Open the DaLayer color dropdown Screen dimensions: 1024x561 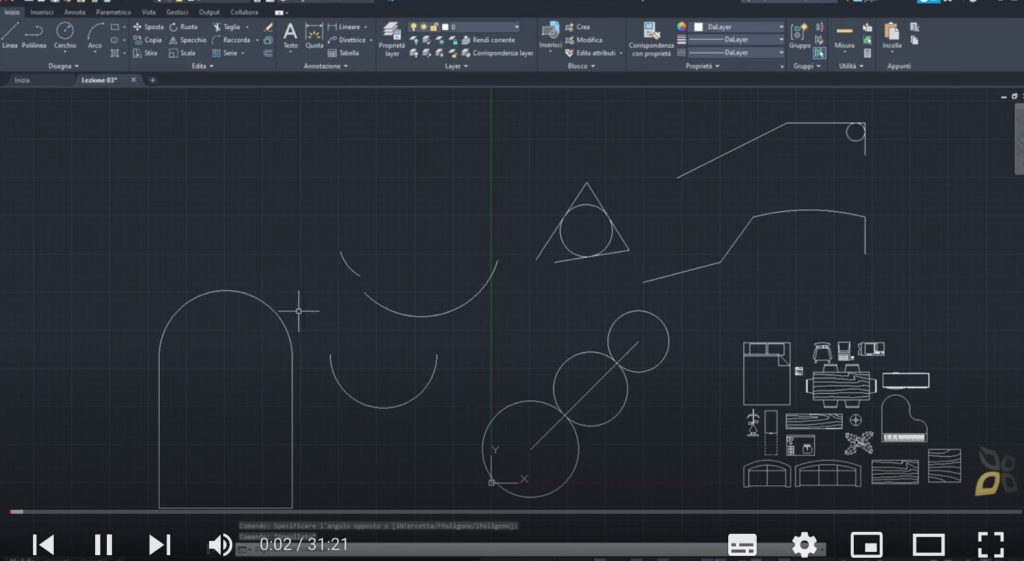click(738, 27)
